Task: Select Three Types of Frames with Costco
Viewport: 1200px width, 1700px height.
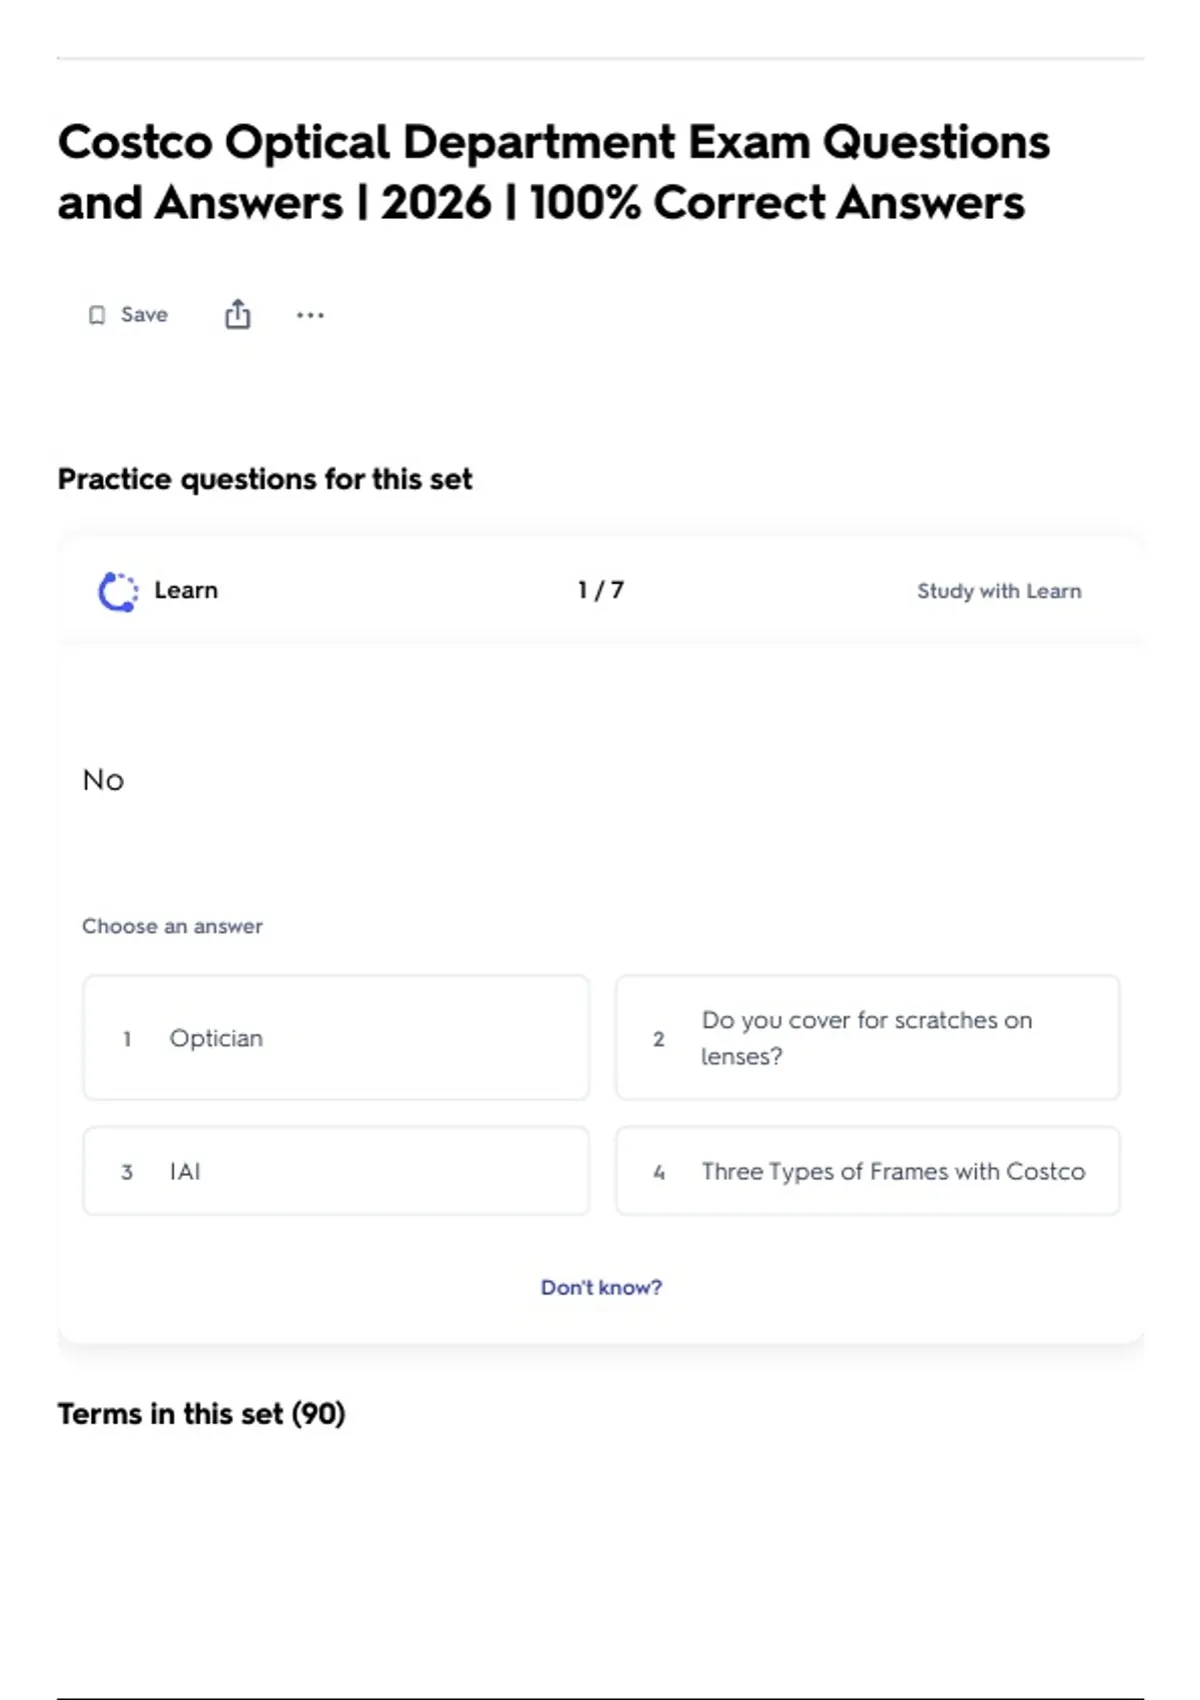Action: [x=868, y=1171]
